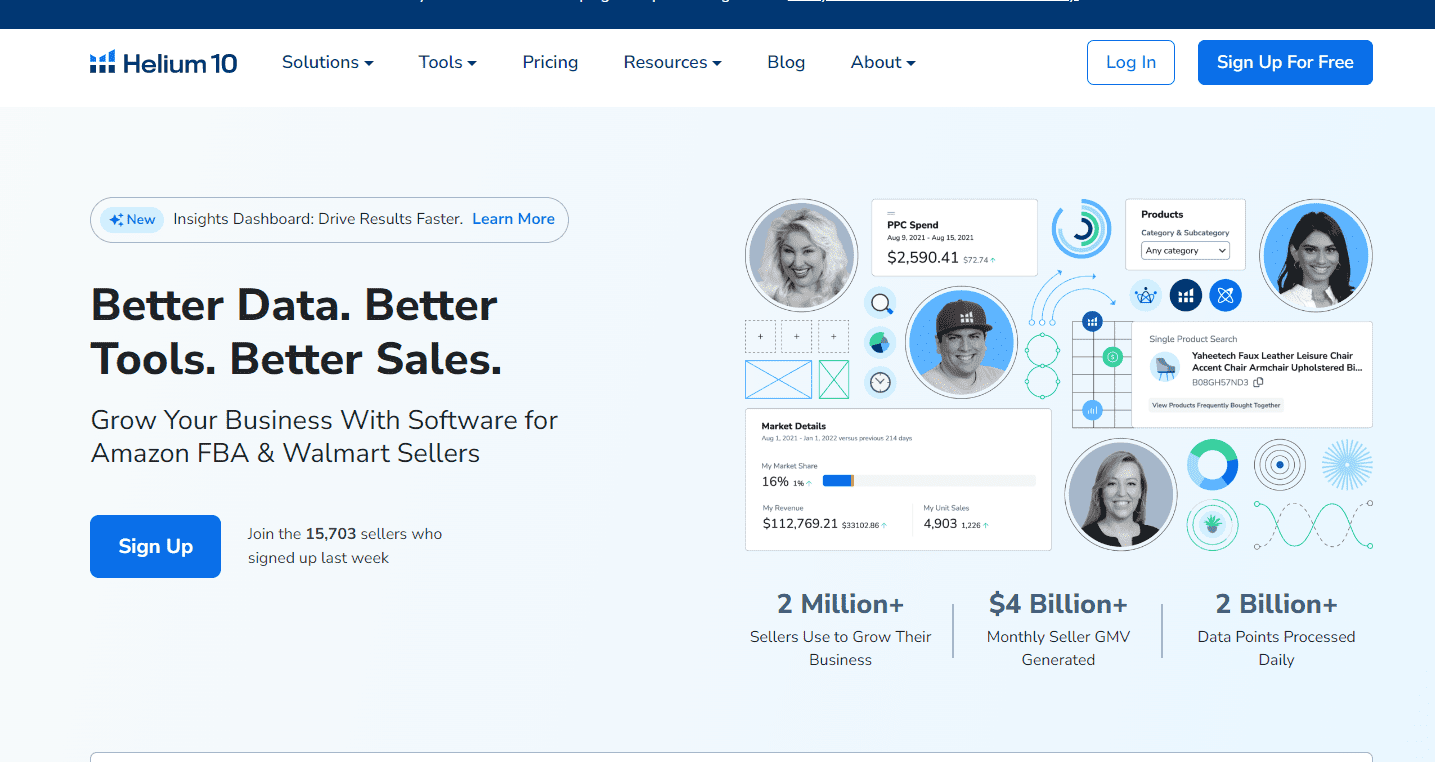
Task: Expand the Solutions dropdown menu
Action: (327, 62)
